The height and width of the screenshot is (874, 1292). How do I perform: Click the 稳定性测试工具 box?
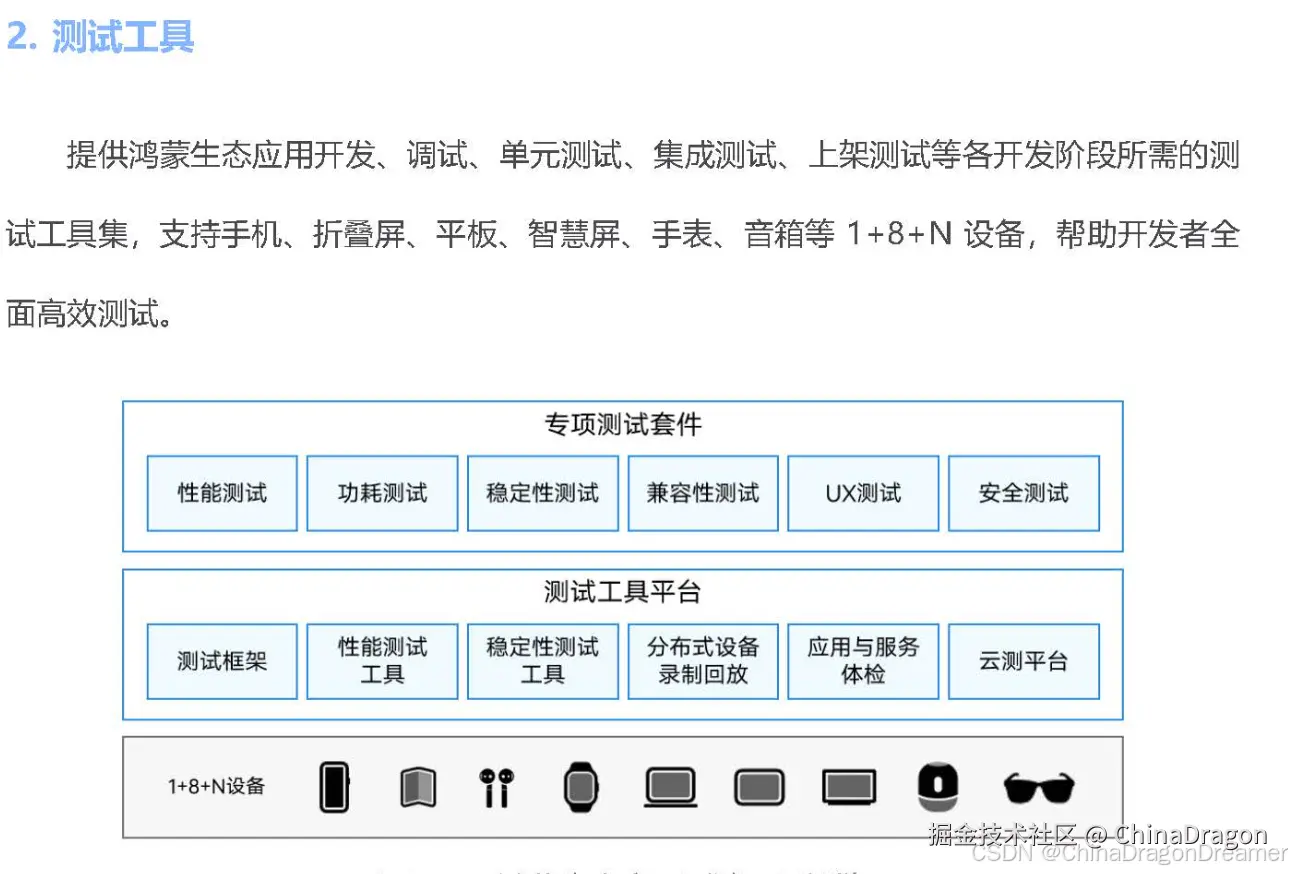pos(543,661)
